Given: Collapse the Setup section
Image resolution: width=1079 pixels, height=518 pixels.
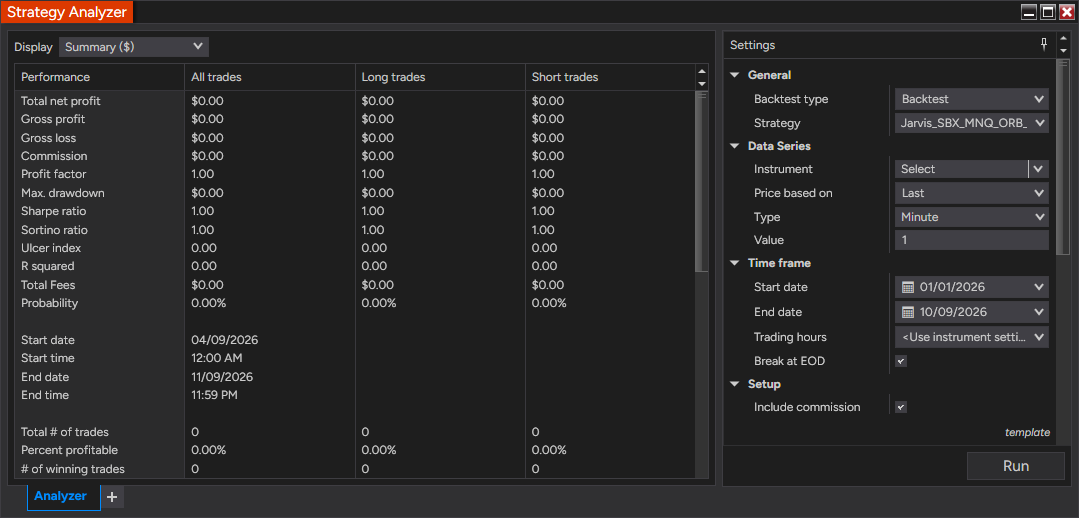Looking at the screenshot, I should point(734,384).
